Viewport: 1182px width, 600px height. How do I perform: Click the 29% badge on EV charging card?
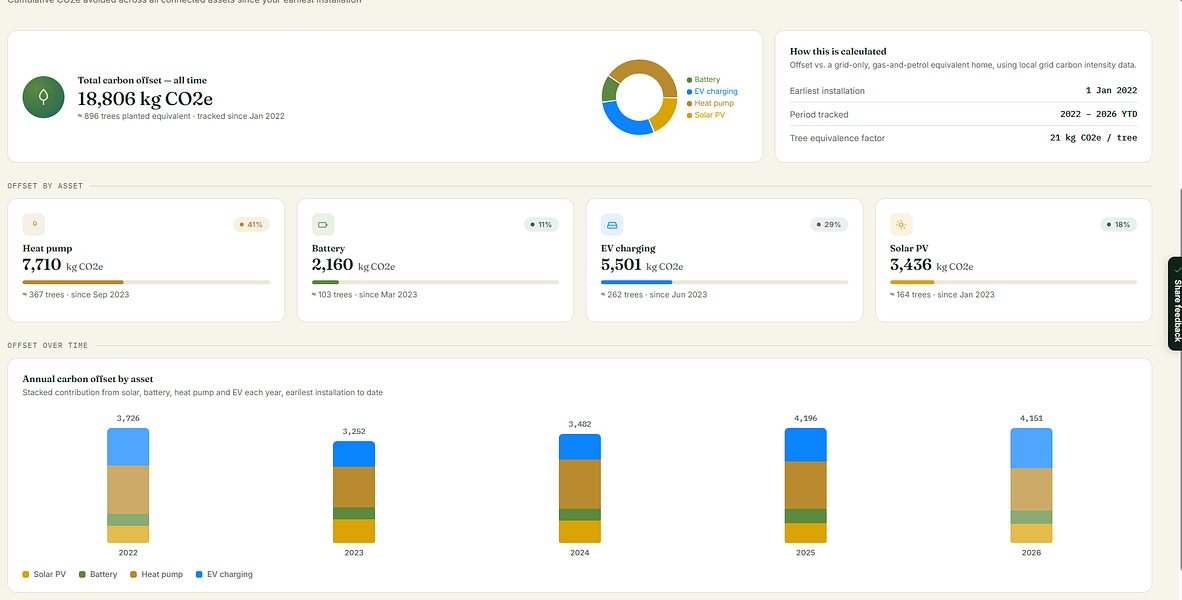pyautogui.click(x=829, y=225)
